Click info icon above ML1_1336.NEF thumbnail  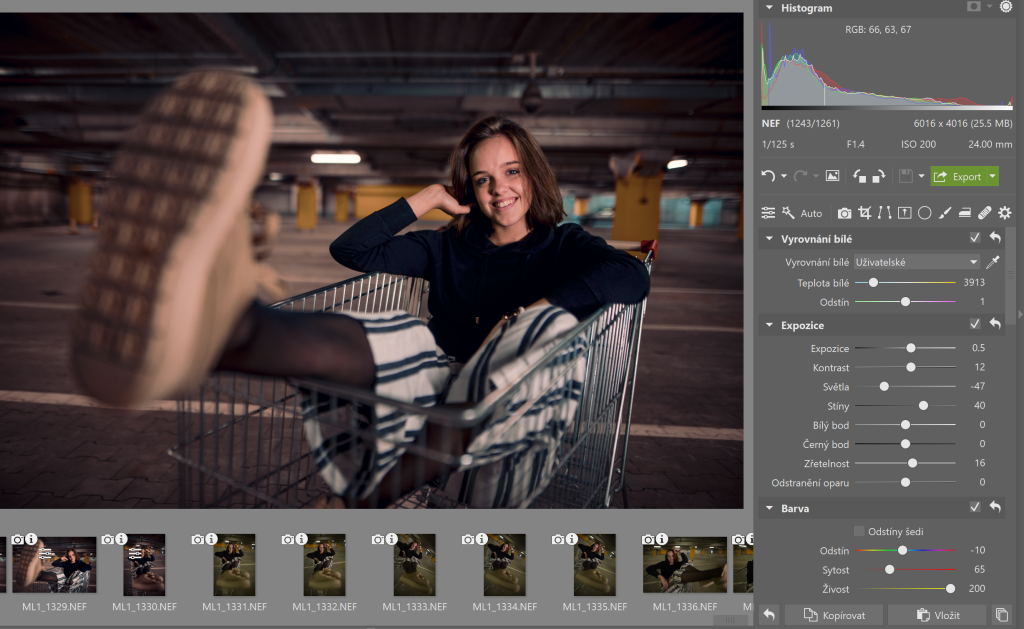tap(662, 540)
